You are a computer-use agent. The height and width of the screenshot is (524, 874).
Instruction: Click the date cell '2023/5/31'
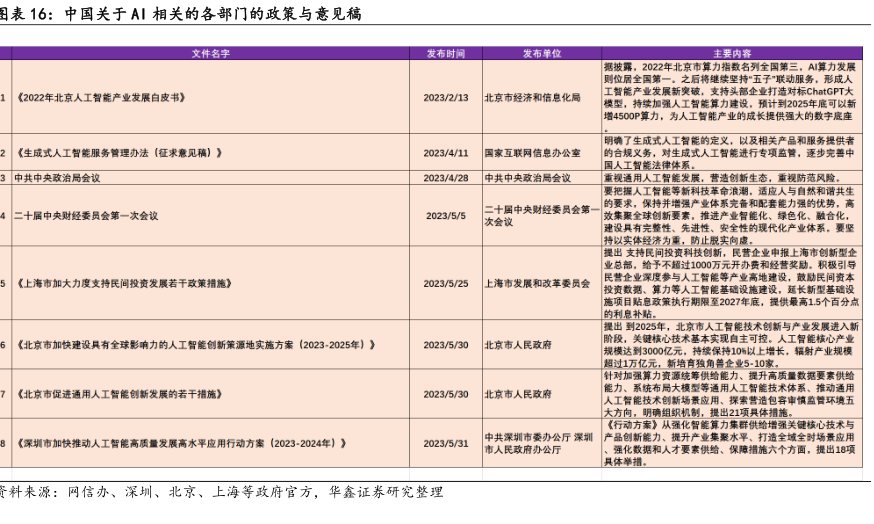445,443
